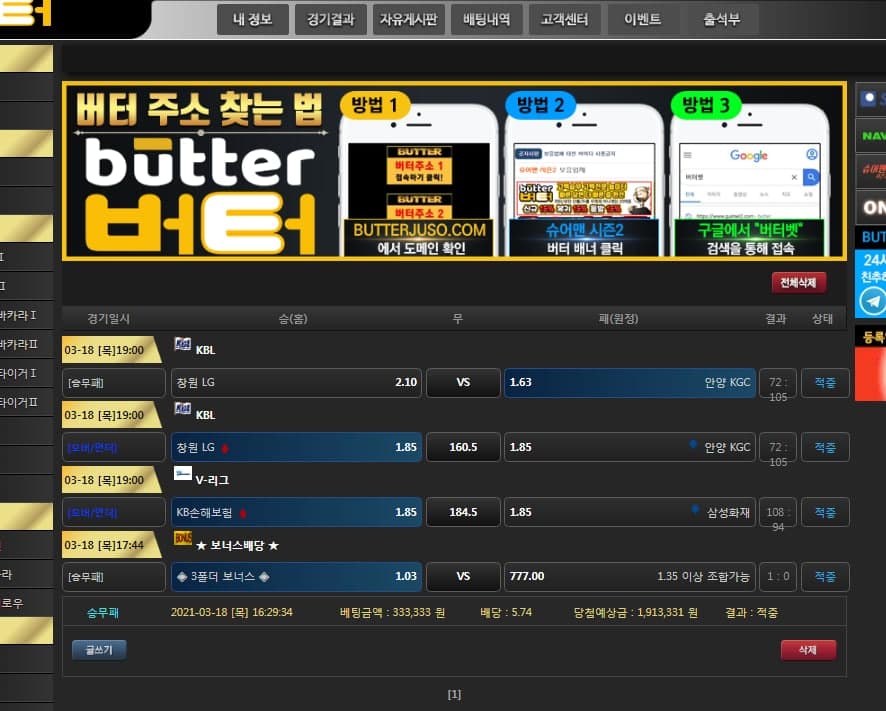Viewport: 886px width, 711px height.
Task: Open 고객센터 from the top menu
Action: point(565,19)
